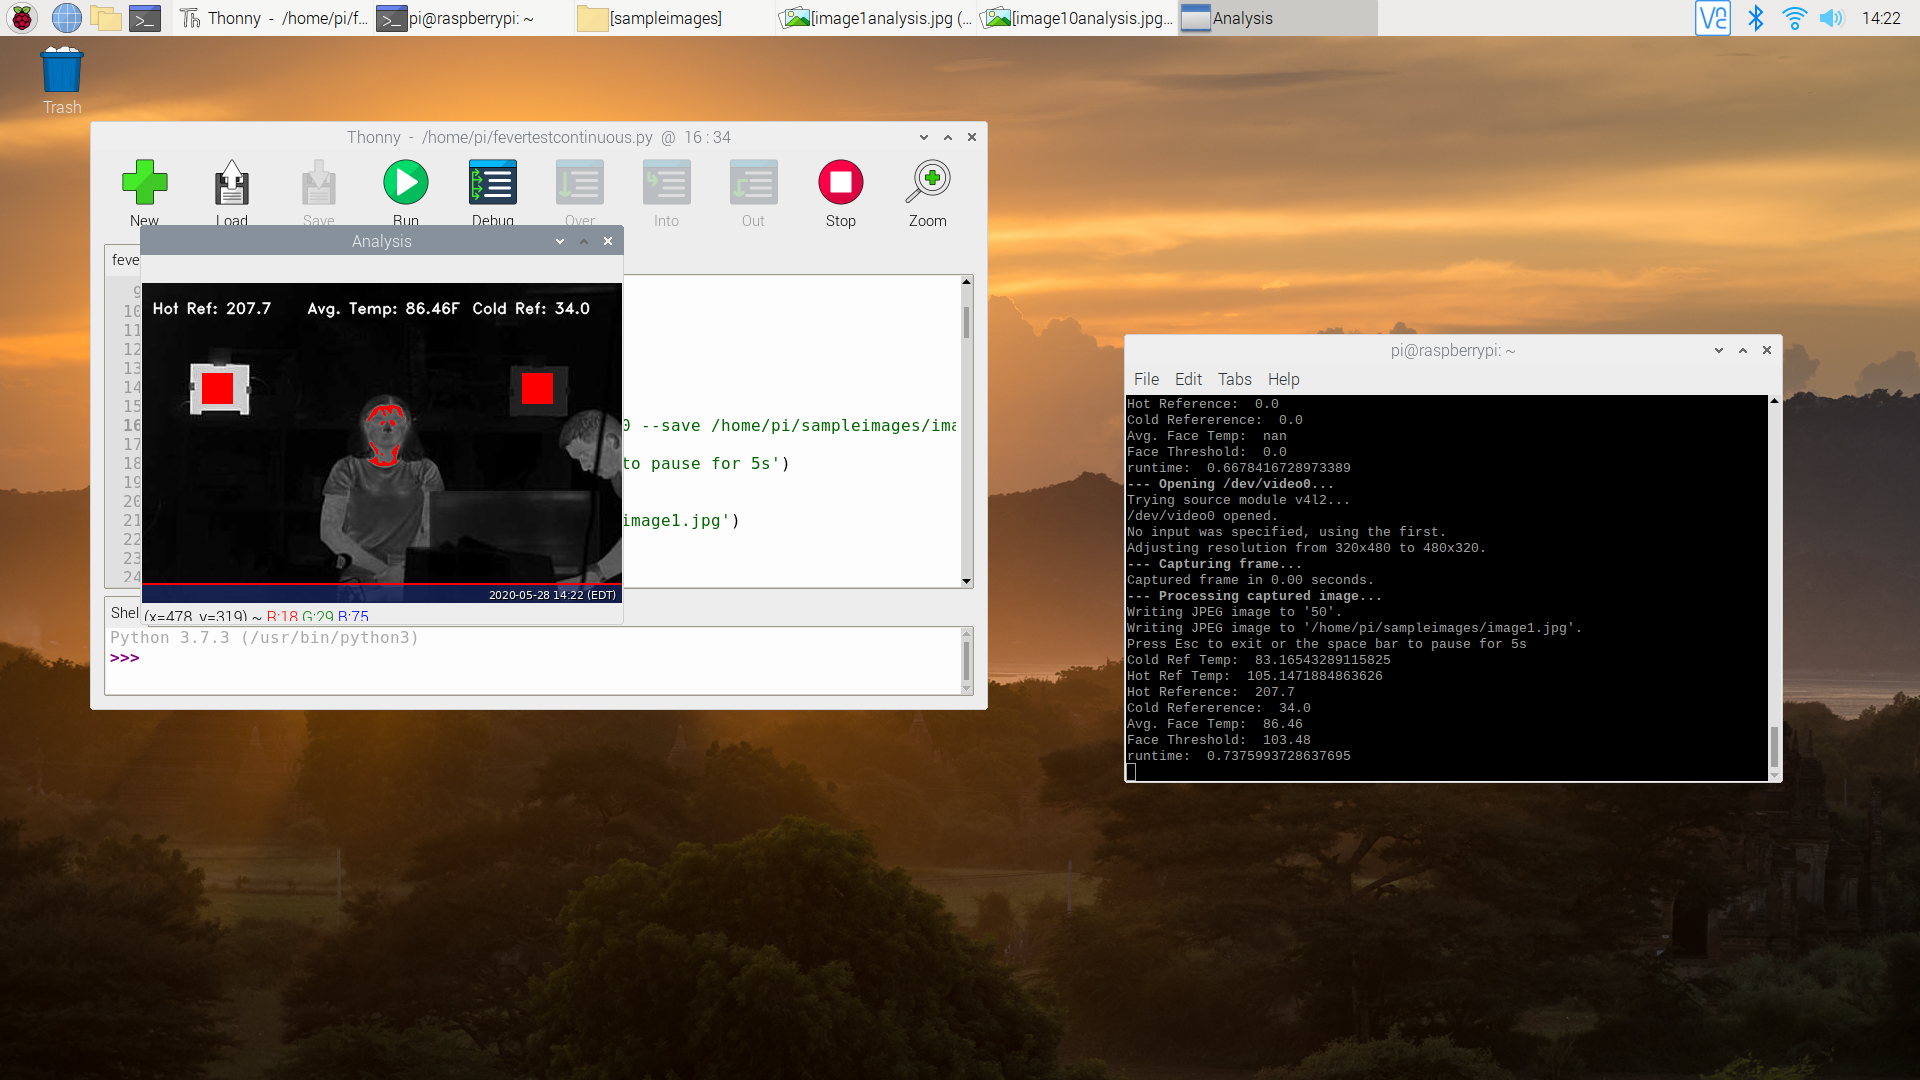Click the Debug script icon
The height and width of the screenshot is (1080, 1920).
[492, 184]
